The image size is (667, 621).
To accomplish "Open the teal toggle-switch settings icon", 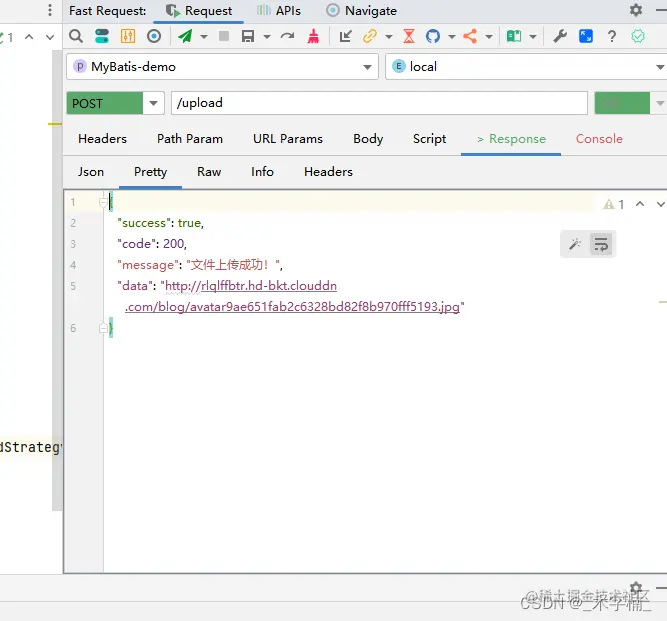I will [102, 36].
